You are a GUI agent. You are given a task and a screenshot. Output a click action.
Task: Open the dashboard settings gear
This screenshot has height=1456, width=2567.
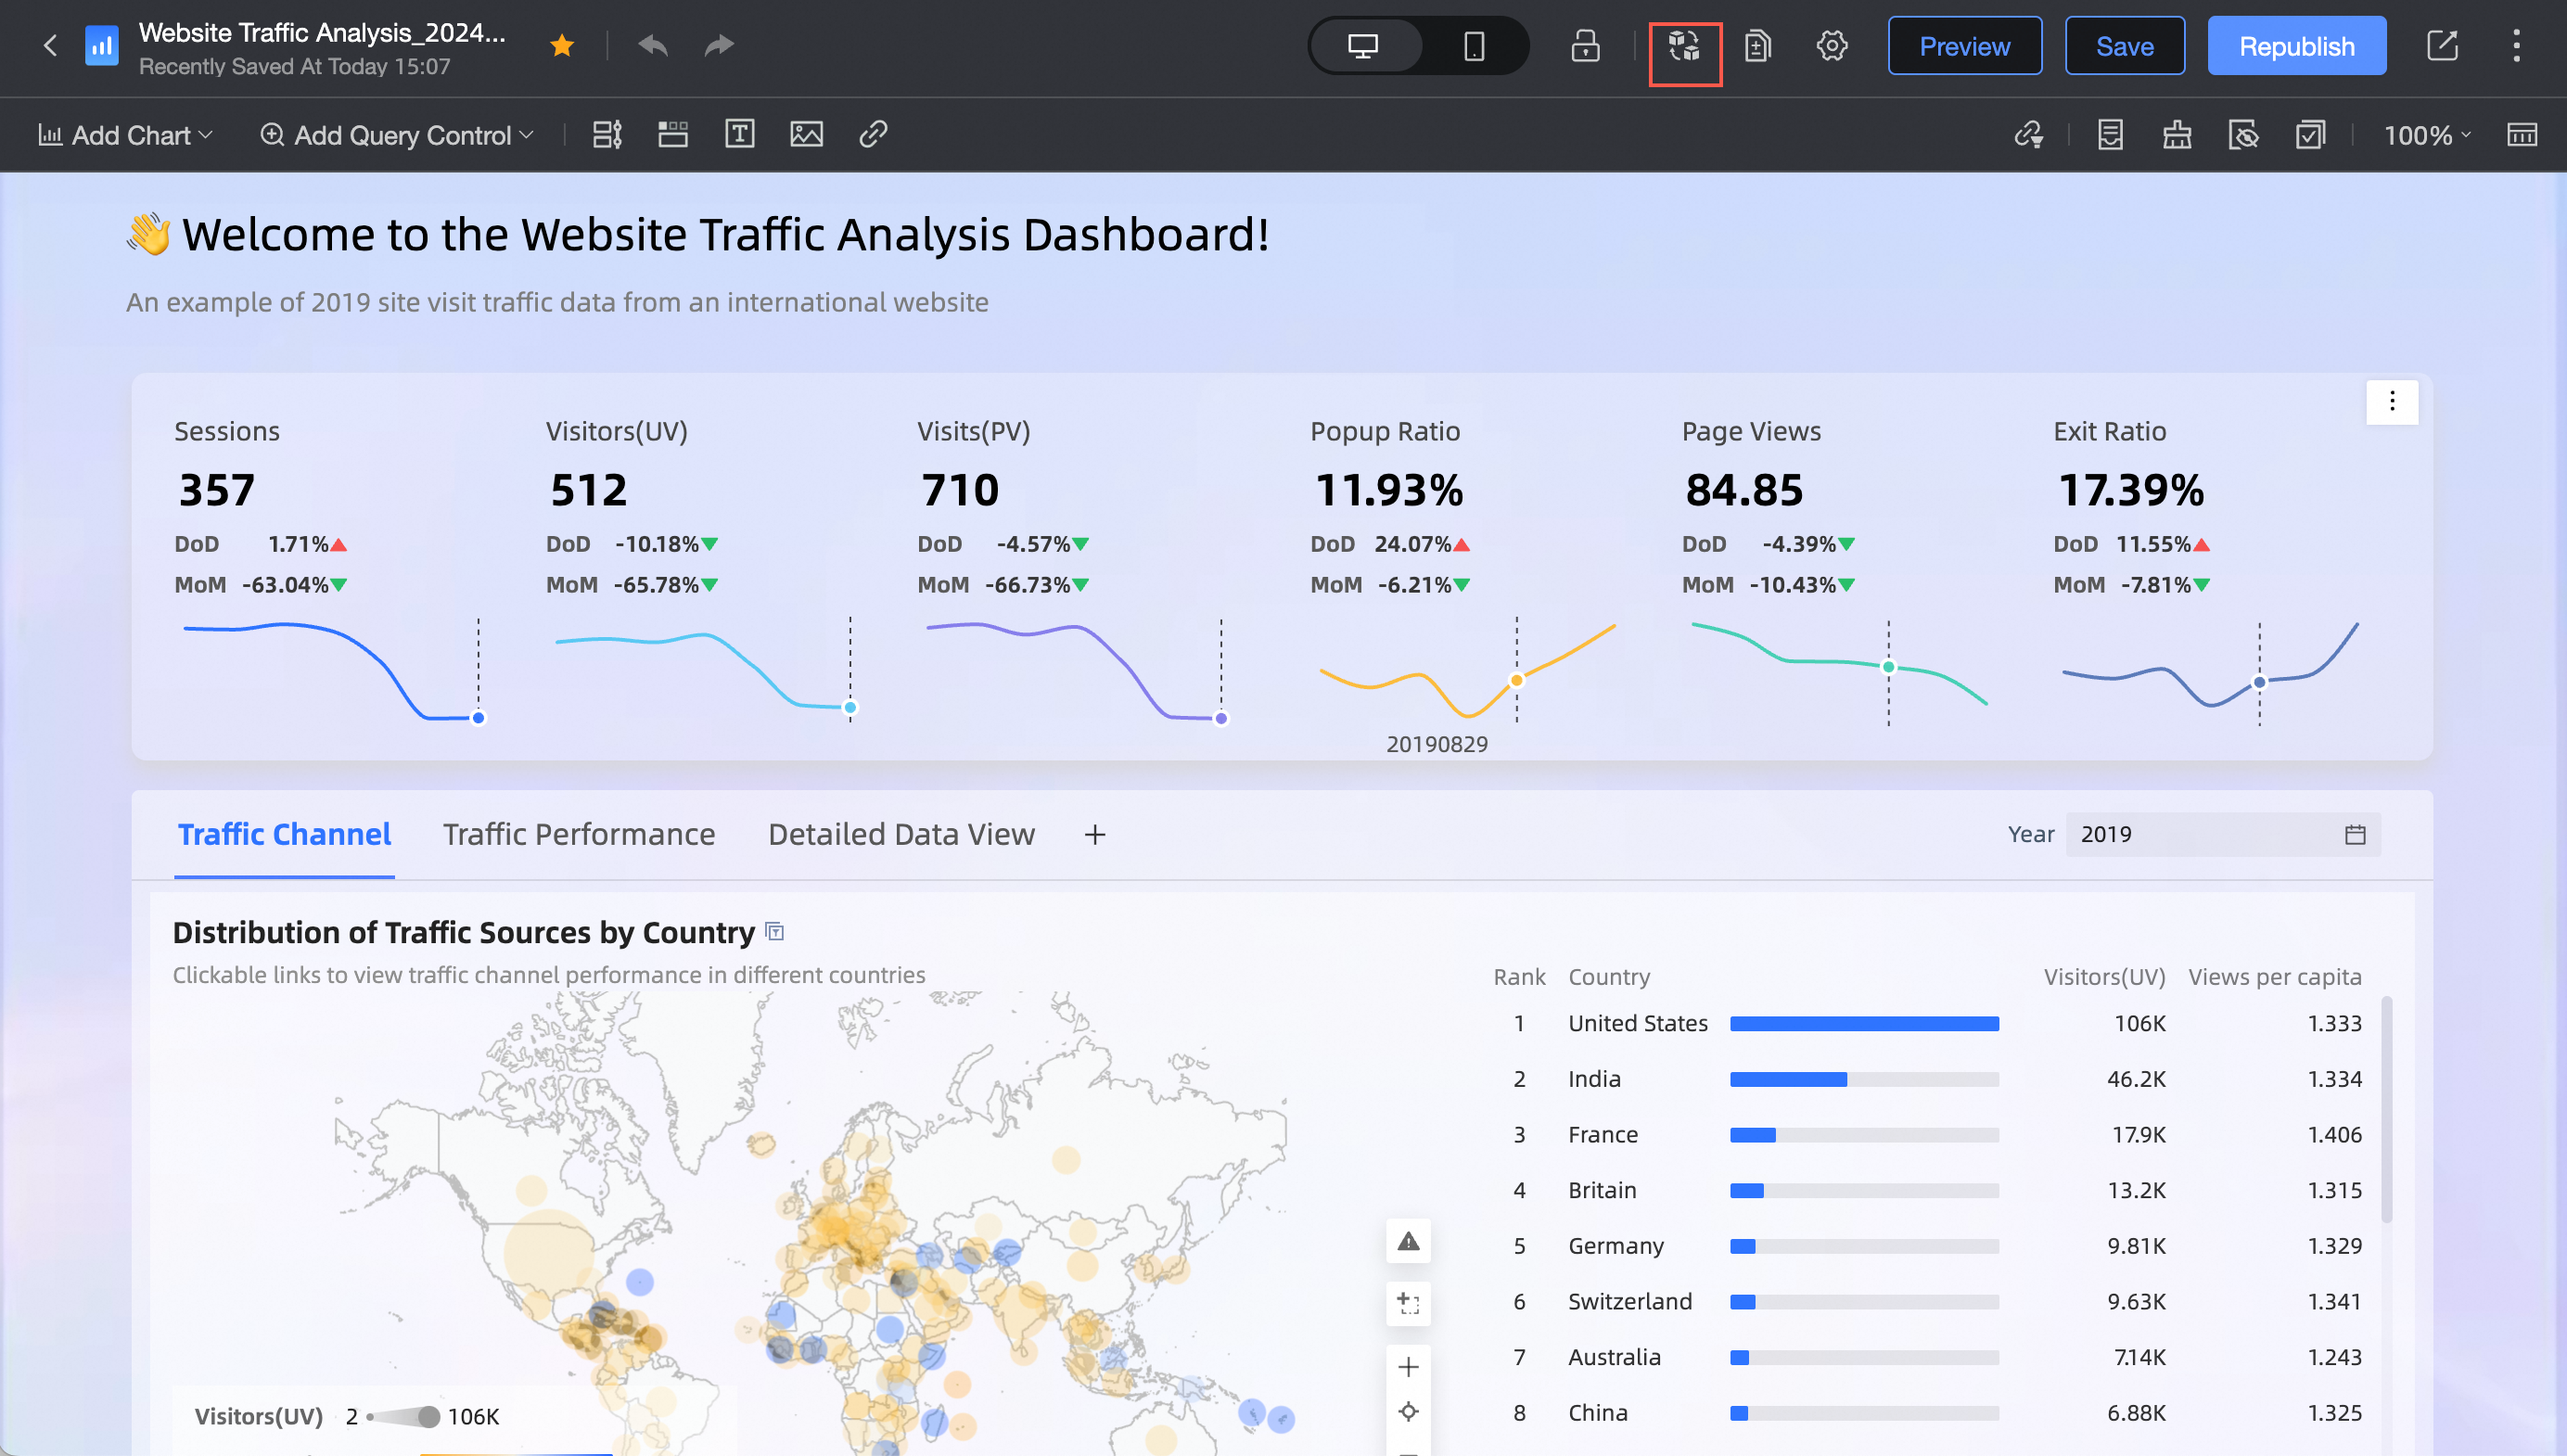1831,46
